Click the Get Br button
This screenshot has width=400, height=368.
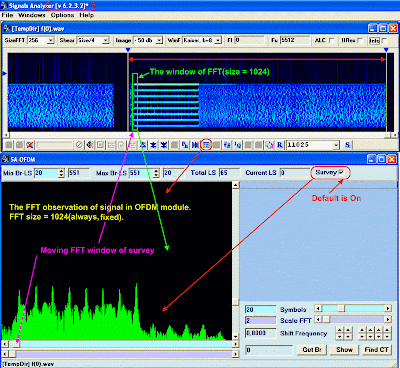coord(312,350)
